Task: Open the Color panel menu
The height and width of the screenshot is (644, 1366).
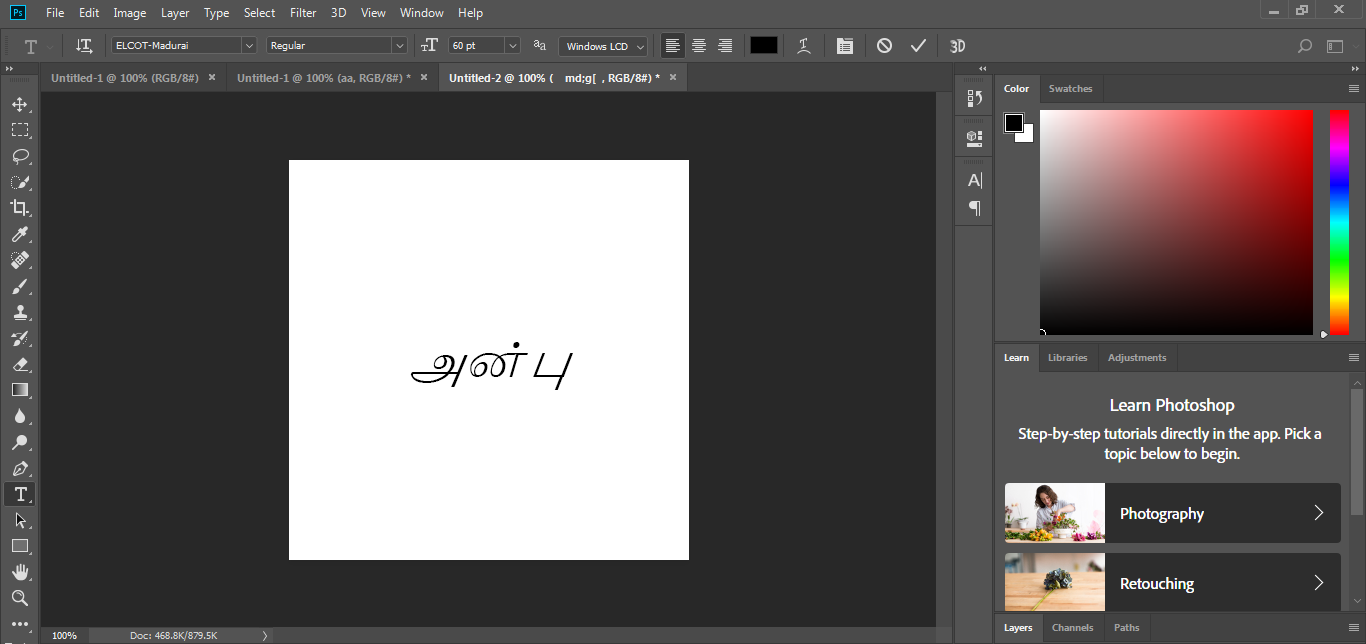Action: point(1354,89)
